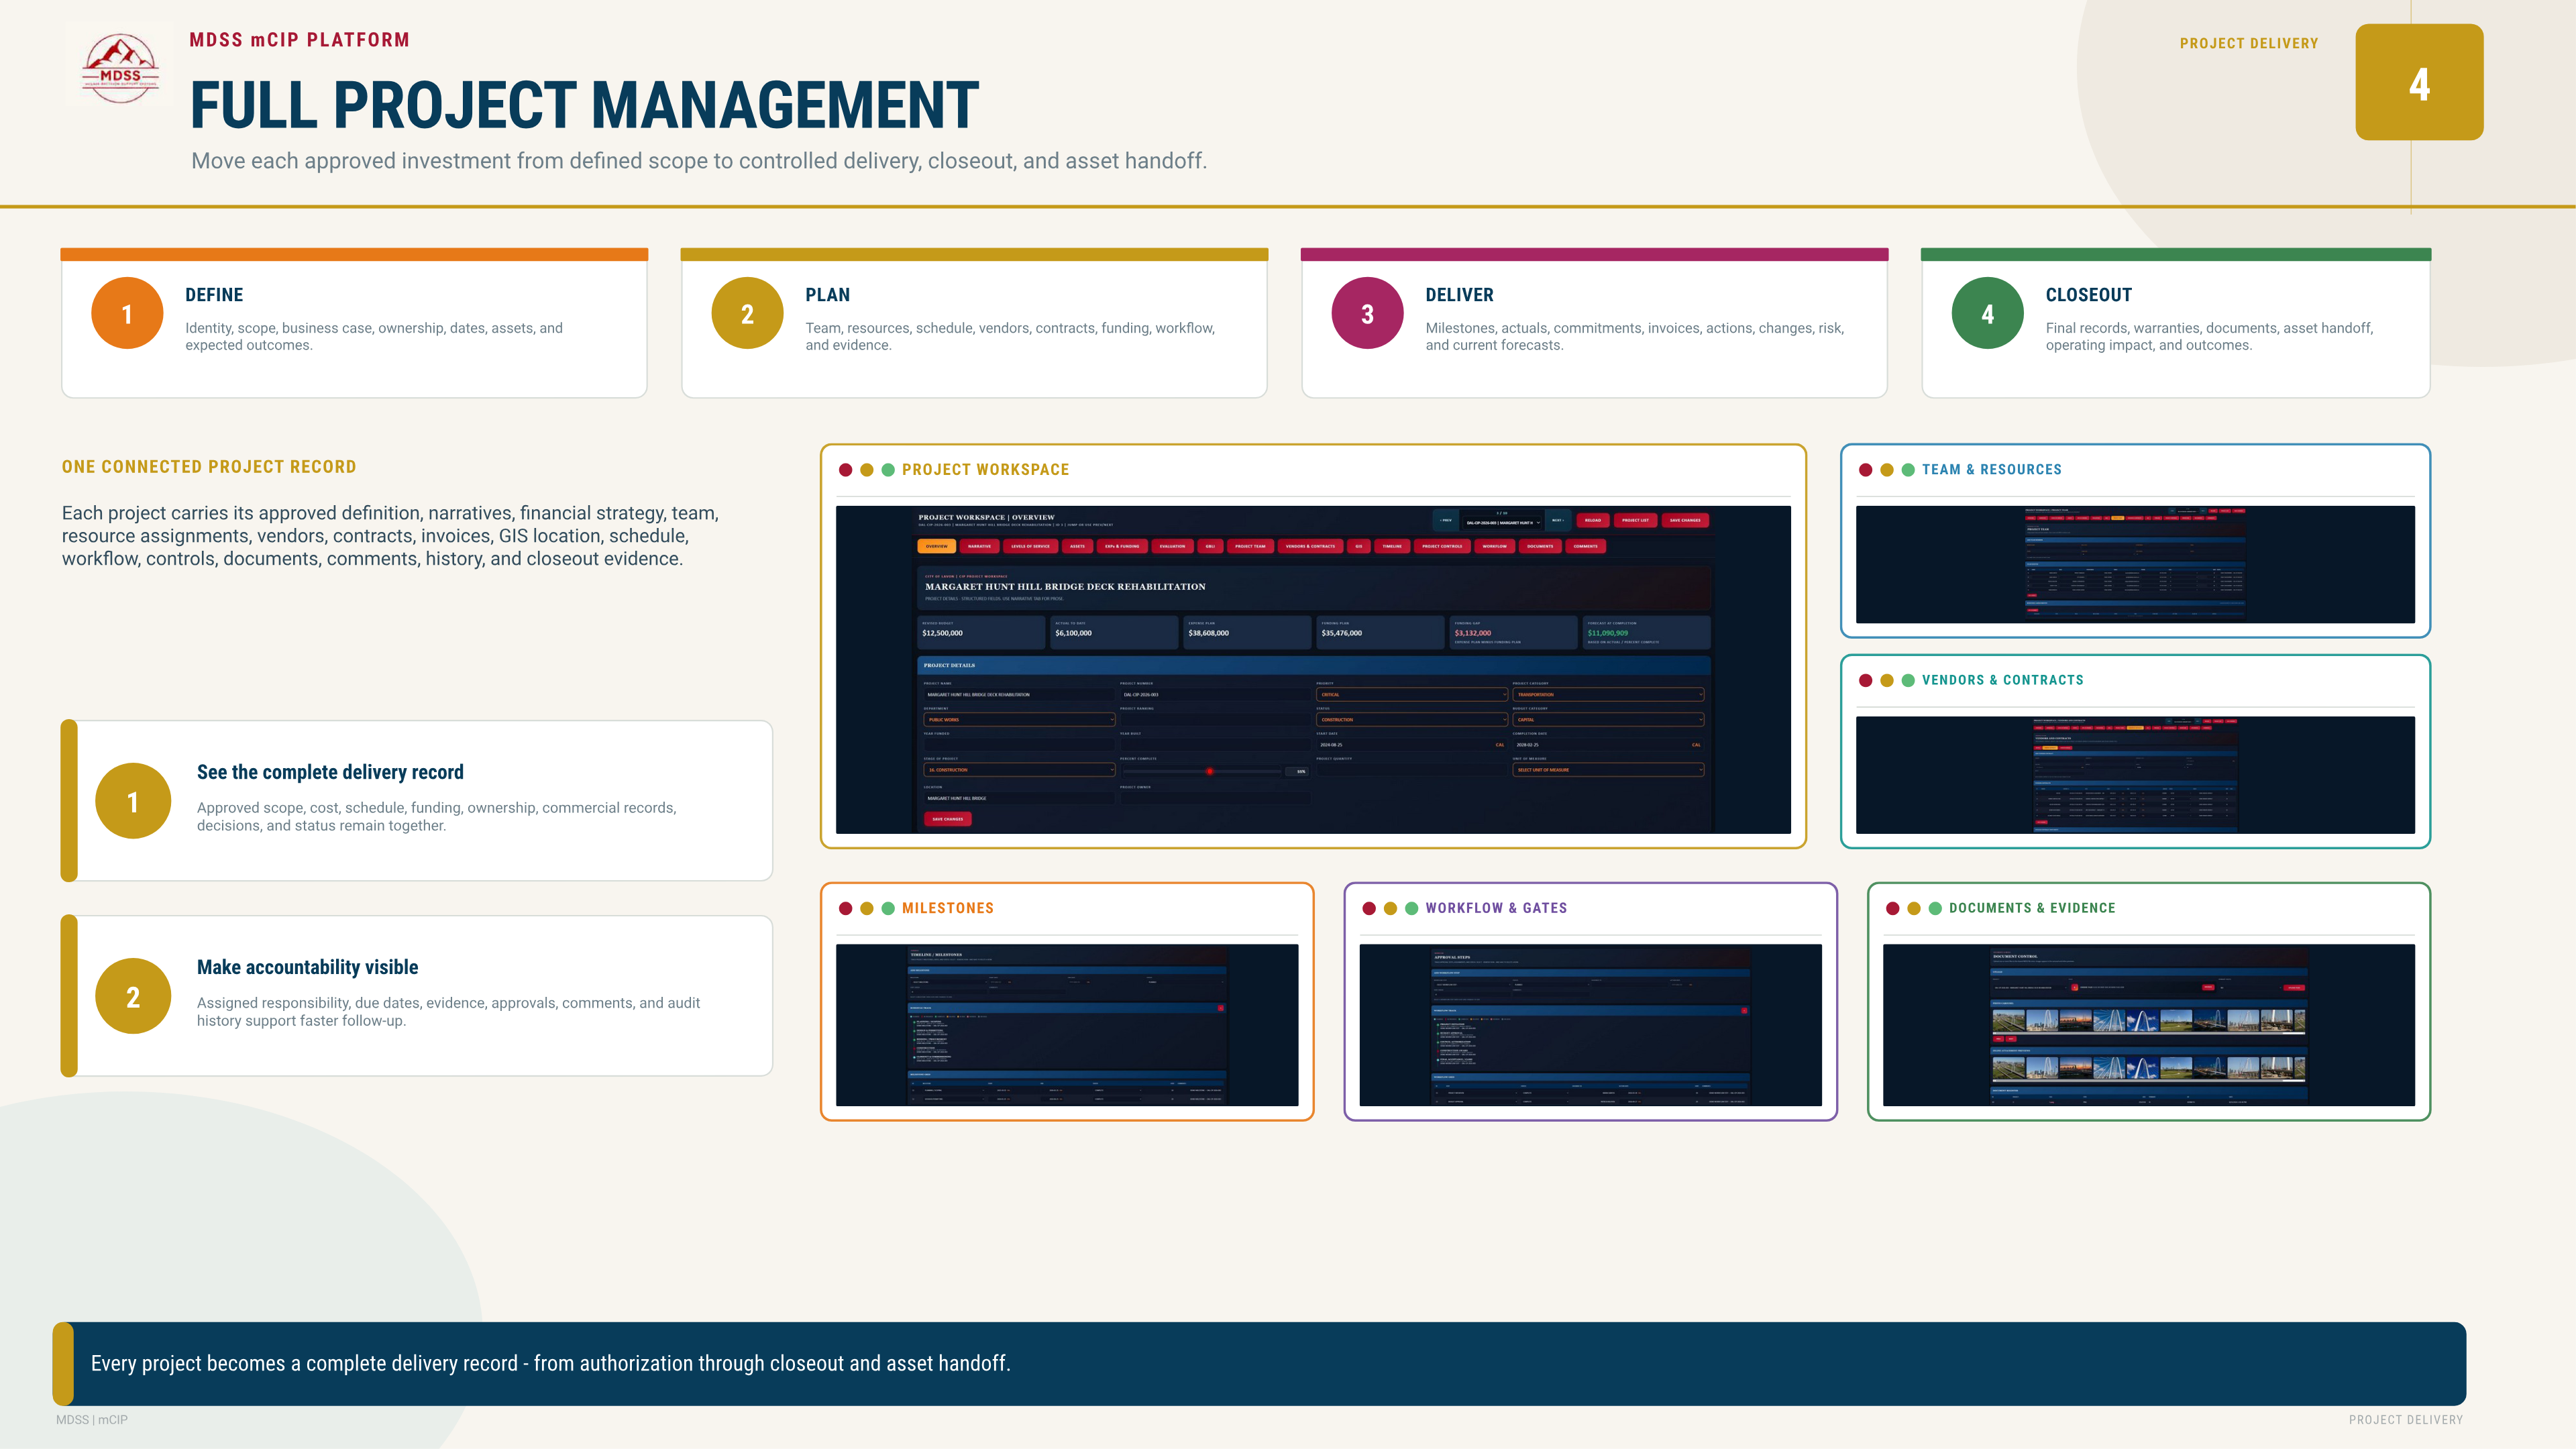The image size is (2576, 1449).
Task: Open the EXPs & Funding tab
Action: 1122,546
